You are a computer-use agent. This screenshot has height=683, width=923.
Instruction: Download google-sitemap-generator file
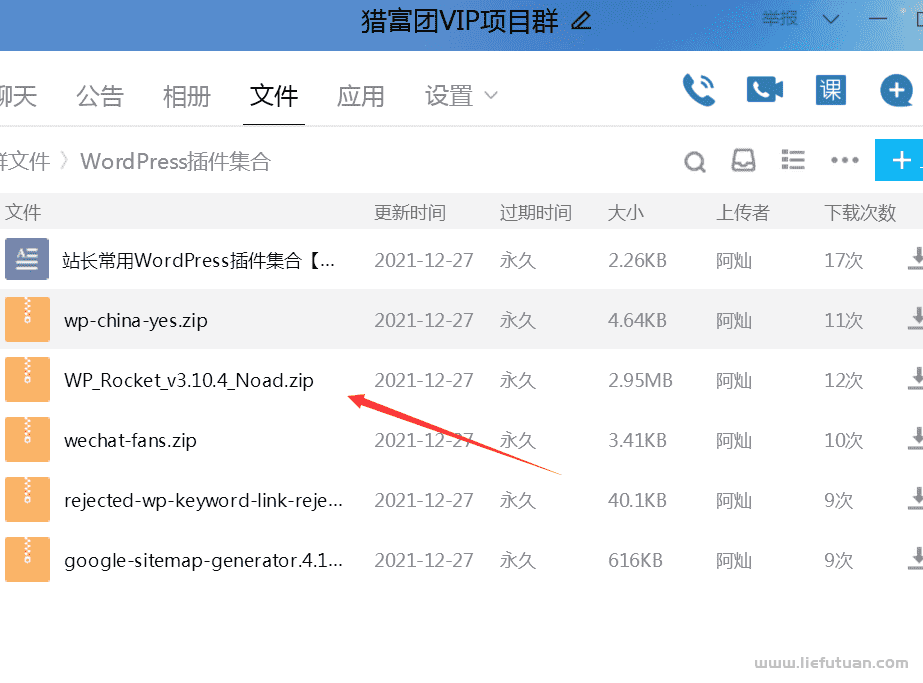pos(916,559)
